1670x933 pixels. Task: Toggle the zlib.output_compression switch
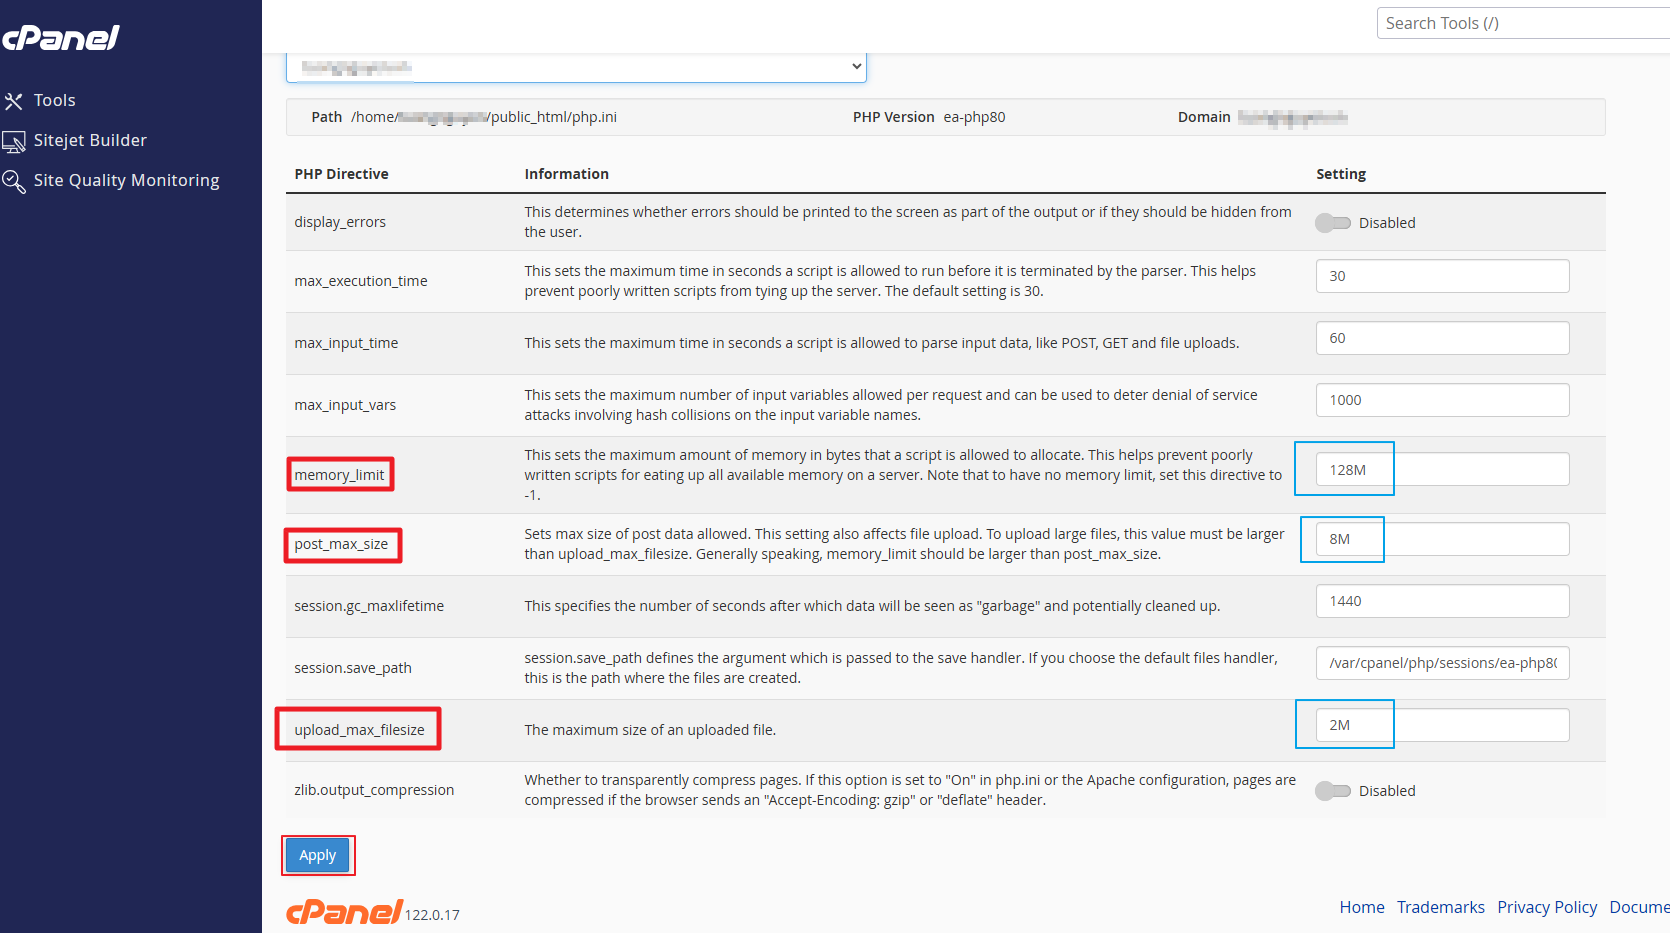click(1332, 791)
